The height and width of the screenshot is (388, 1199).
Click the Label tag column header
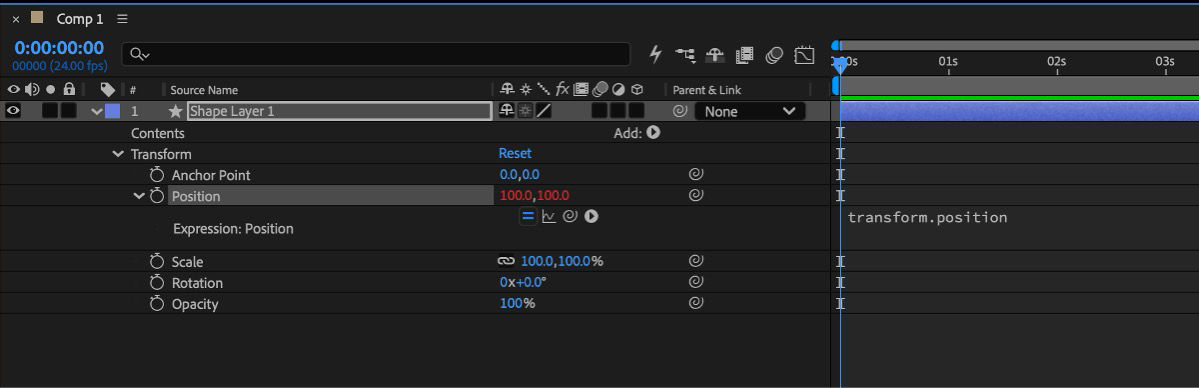tap(107, 90)
